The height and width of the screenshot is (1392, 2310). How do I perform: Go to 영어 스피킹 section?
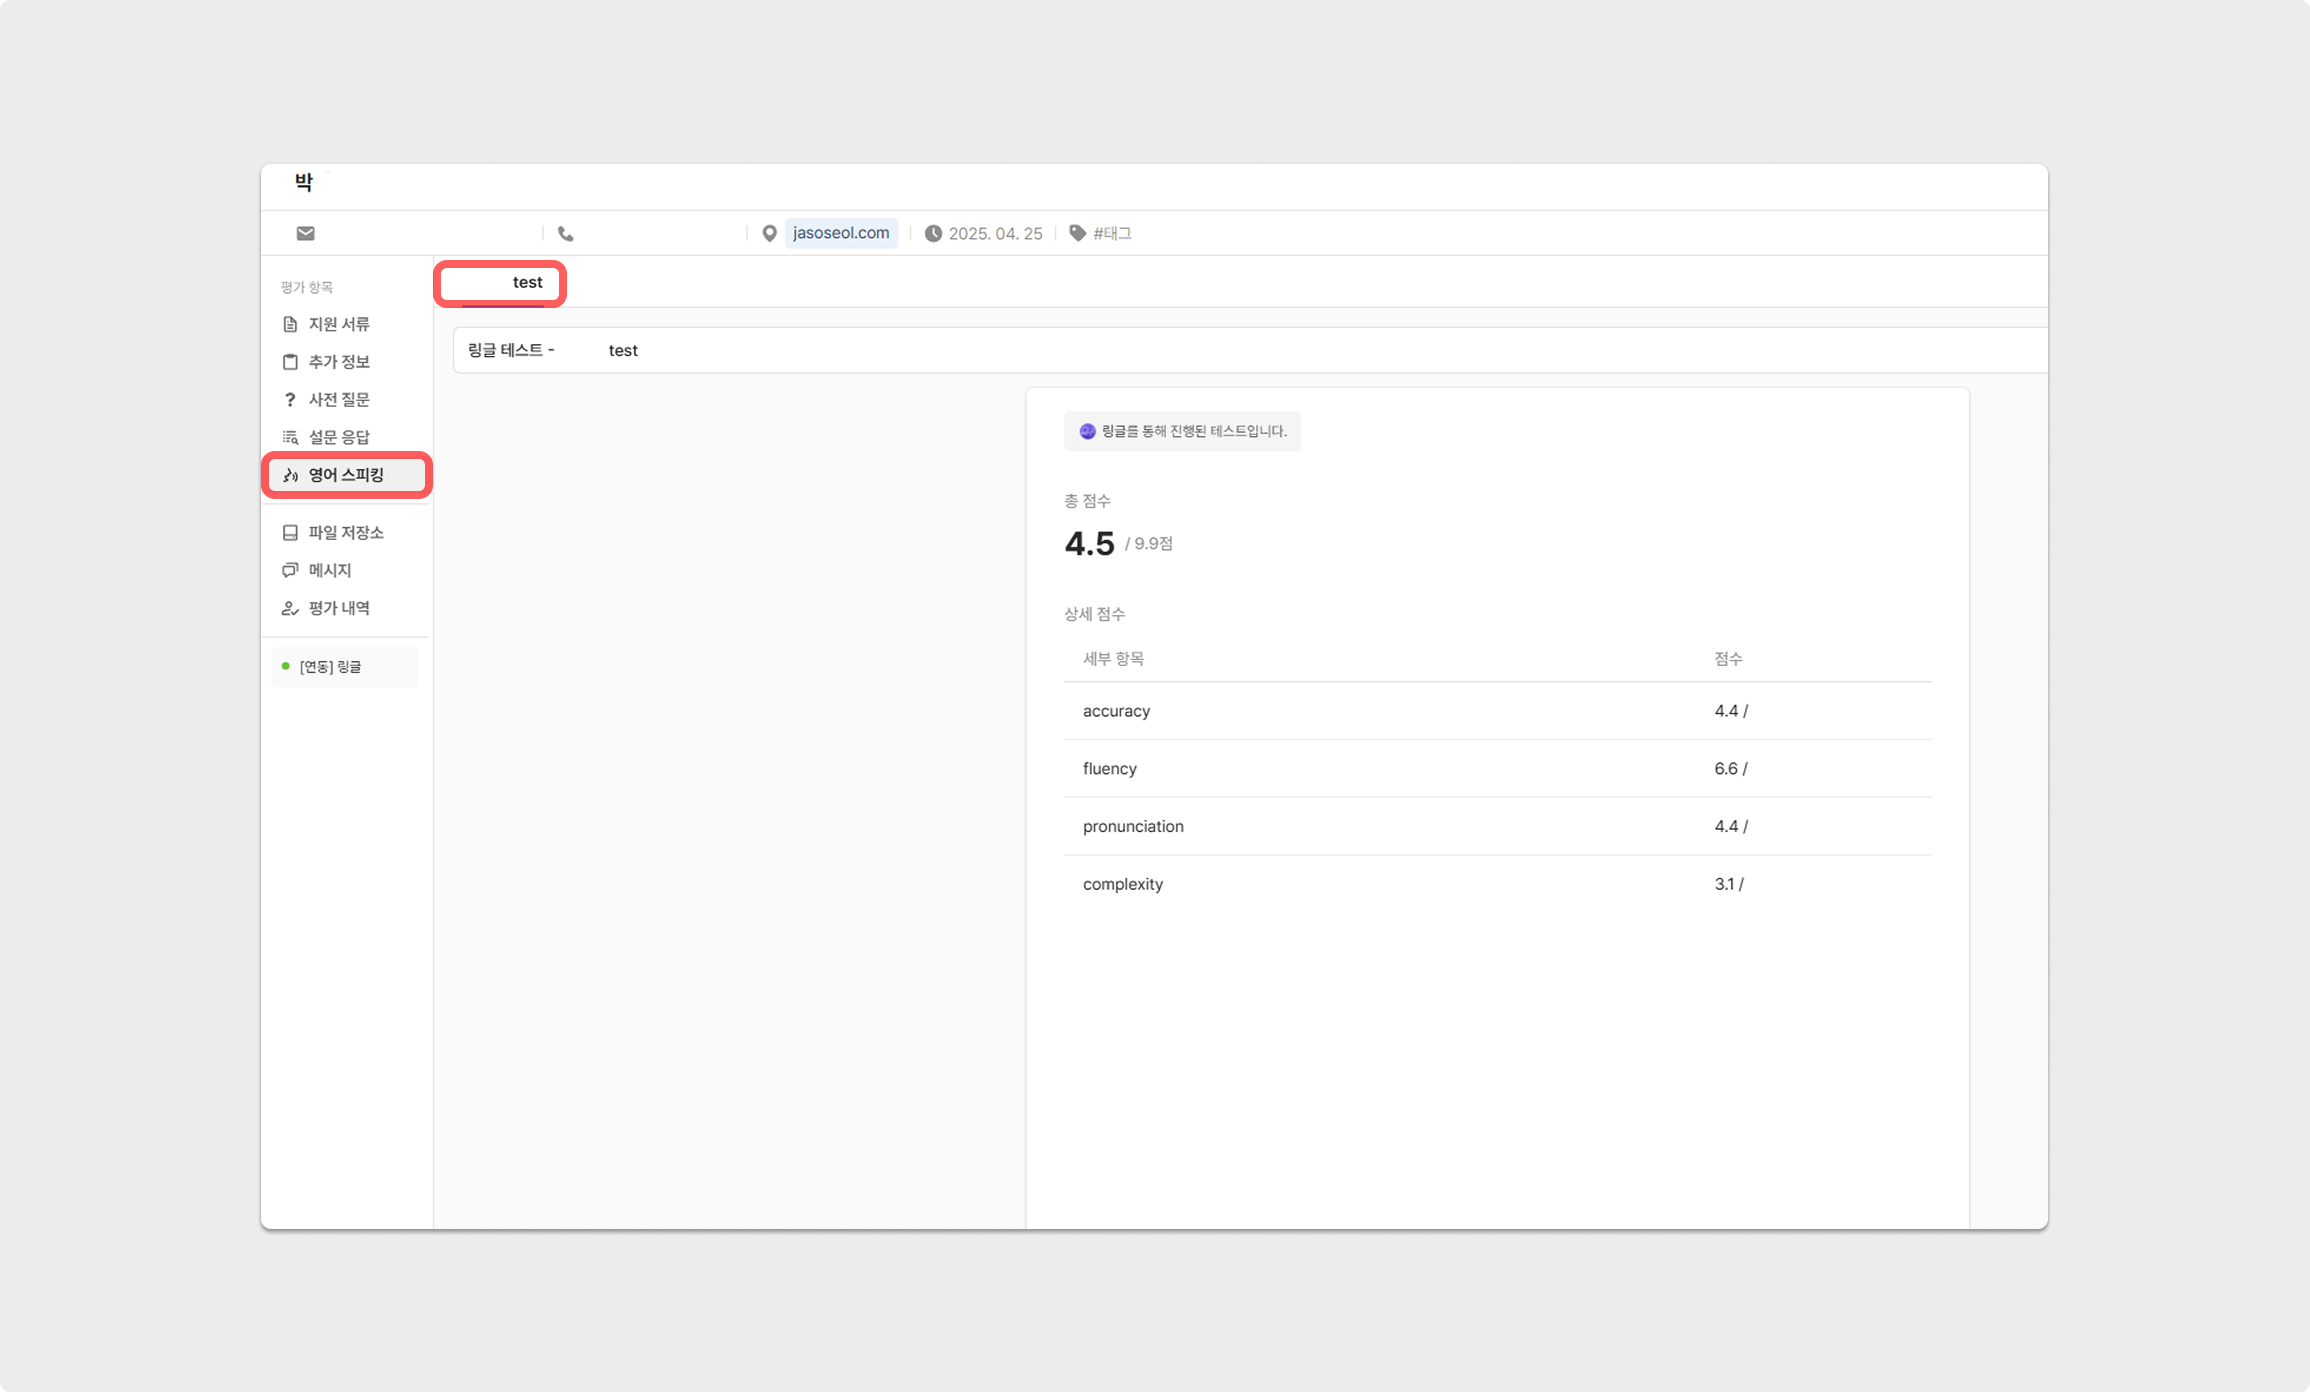[x=346, y=475]
